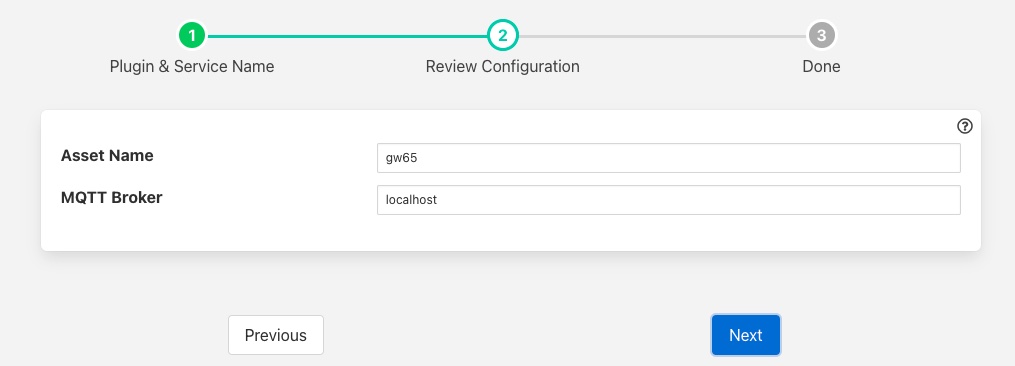Click the step 2 circle indicator
The width and height of the screenshot is (1015, 366).
click(x=502, y=36)
